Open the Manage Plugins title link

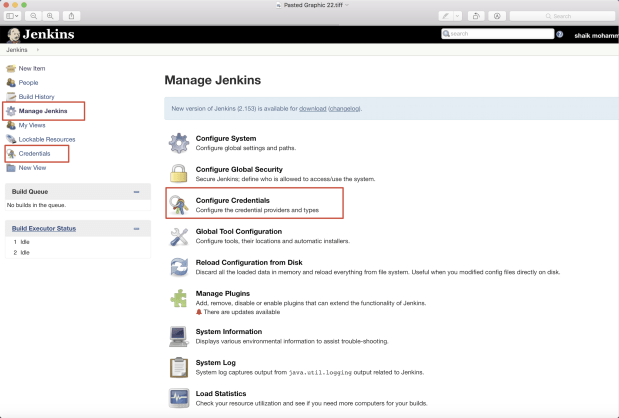[223, 294]
